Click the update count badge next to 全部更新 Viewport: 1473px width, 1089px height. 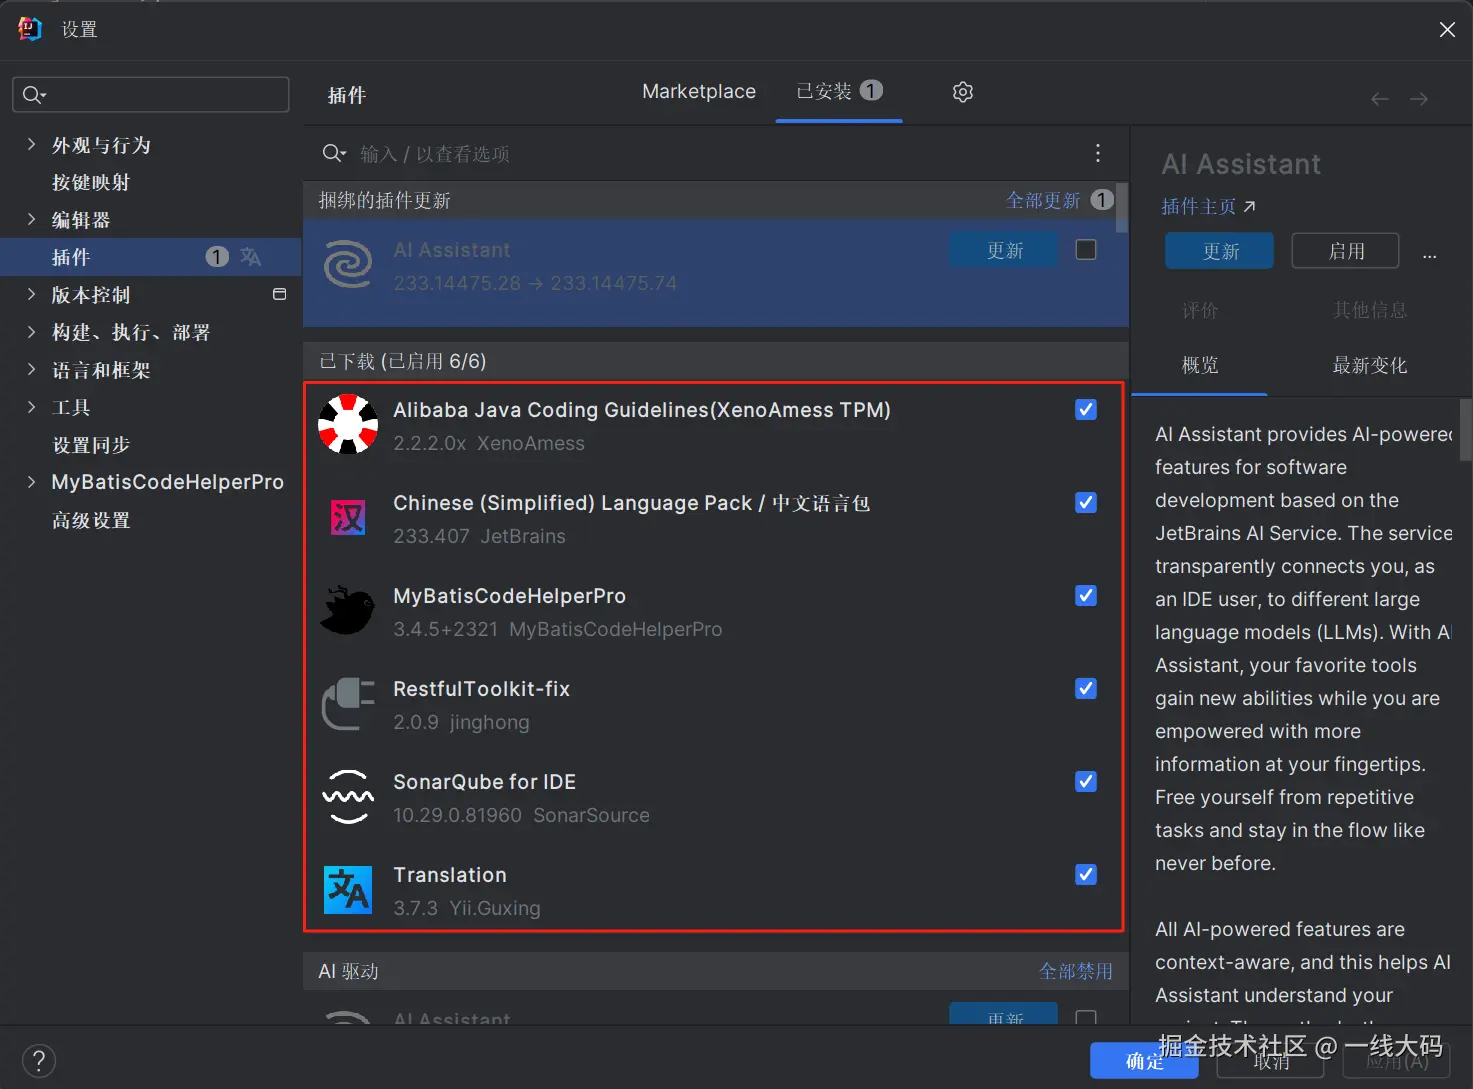click(x=1102, y=200)
